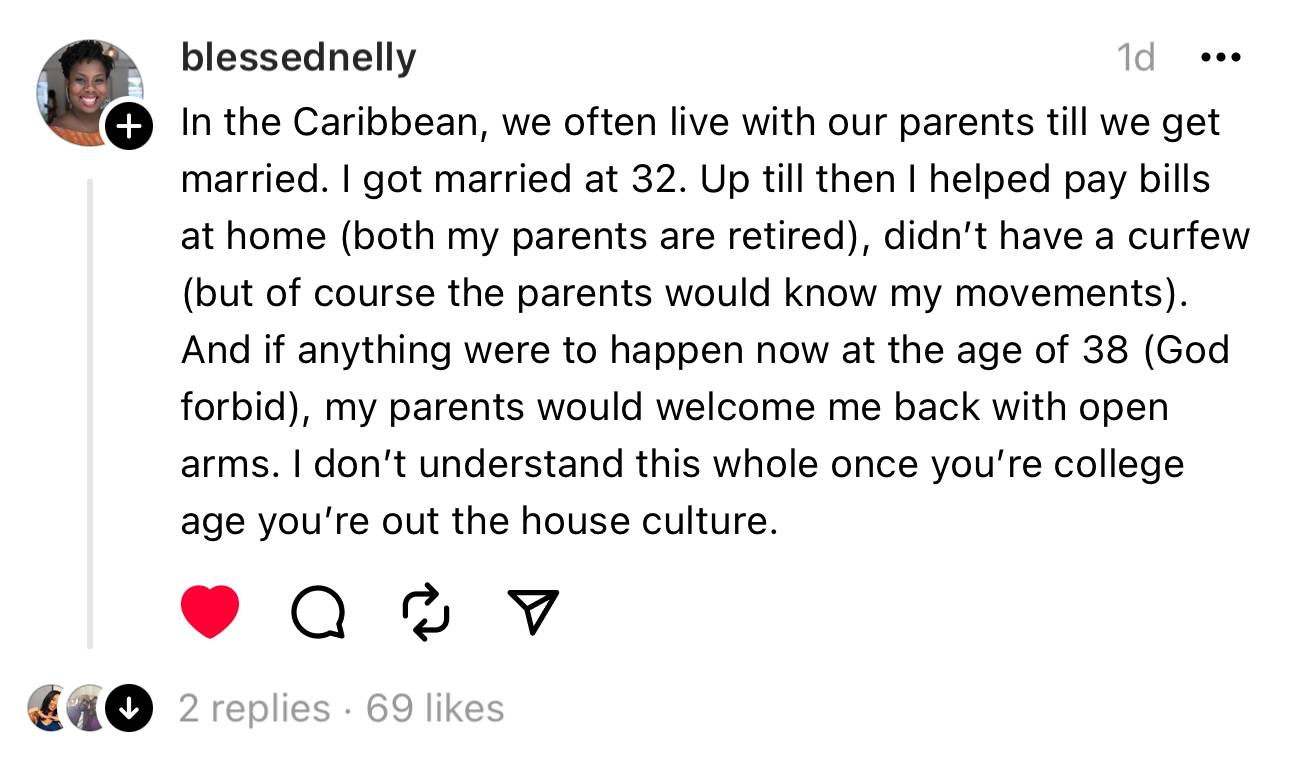Share the post with paper plane icon
Viewport: 1290px width, 781px height.
[x=533, y=612]
